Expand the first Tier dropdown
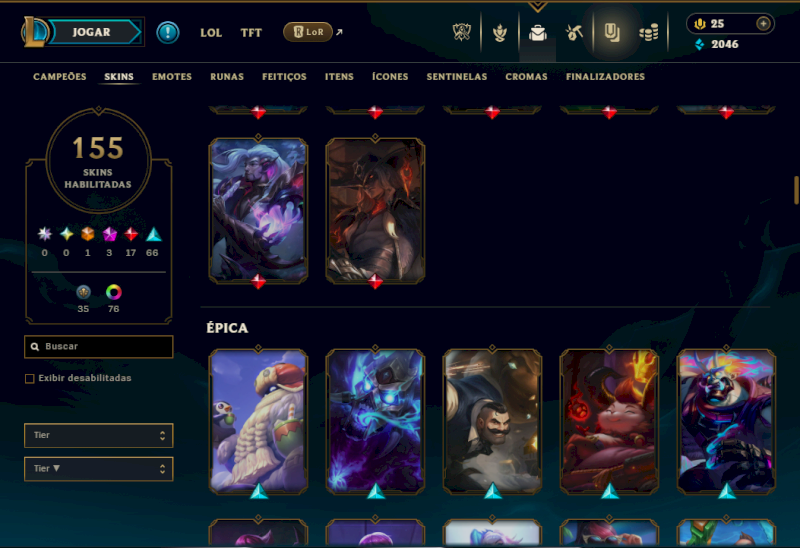This screenshot has height=548, width=800. (x=98, y=435)
